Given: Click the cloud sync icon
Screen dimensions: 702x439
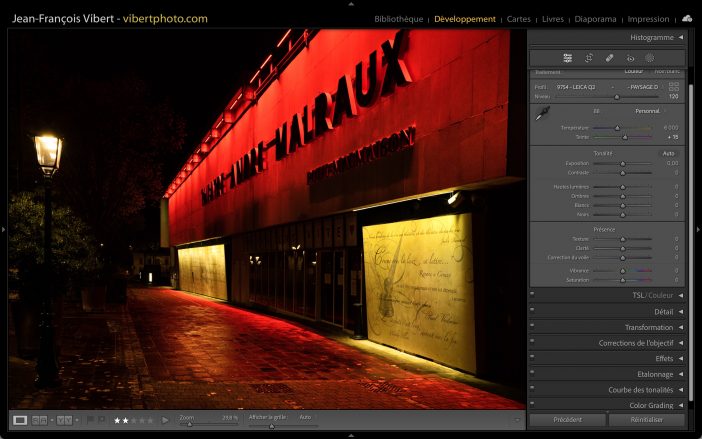Looking at the screenshot, I should coord(687,18).
